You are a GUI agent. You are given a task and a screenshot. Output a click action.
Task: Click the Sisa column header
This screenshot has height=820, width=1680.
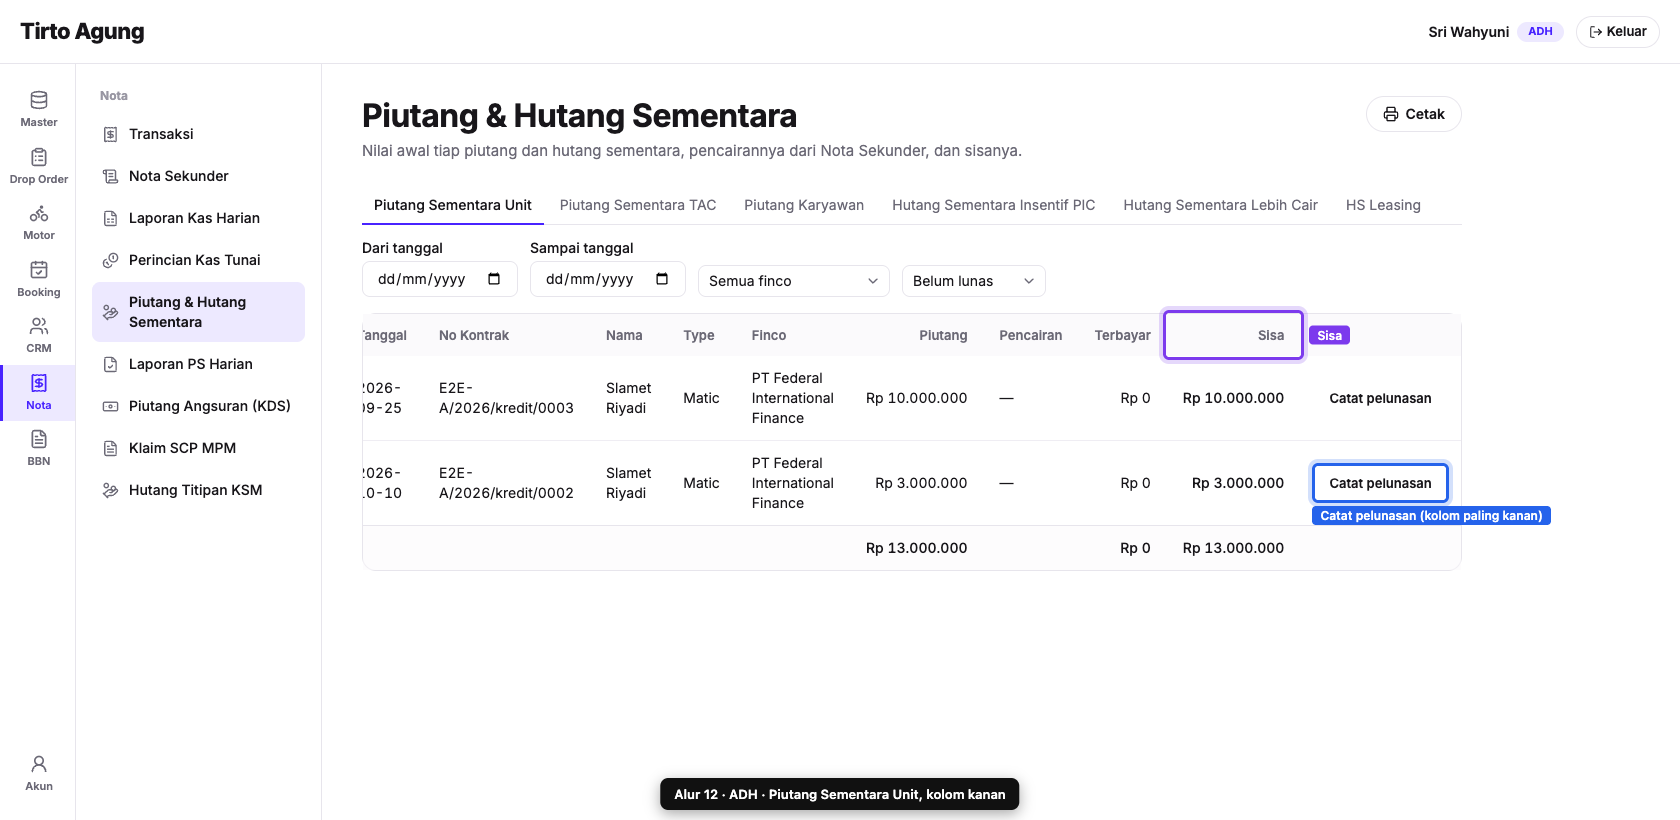pyautogui.click(x=1233, y=335)
